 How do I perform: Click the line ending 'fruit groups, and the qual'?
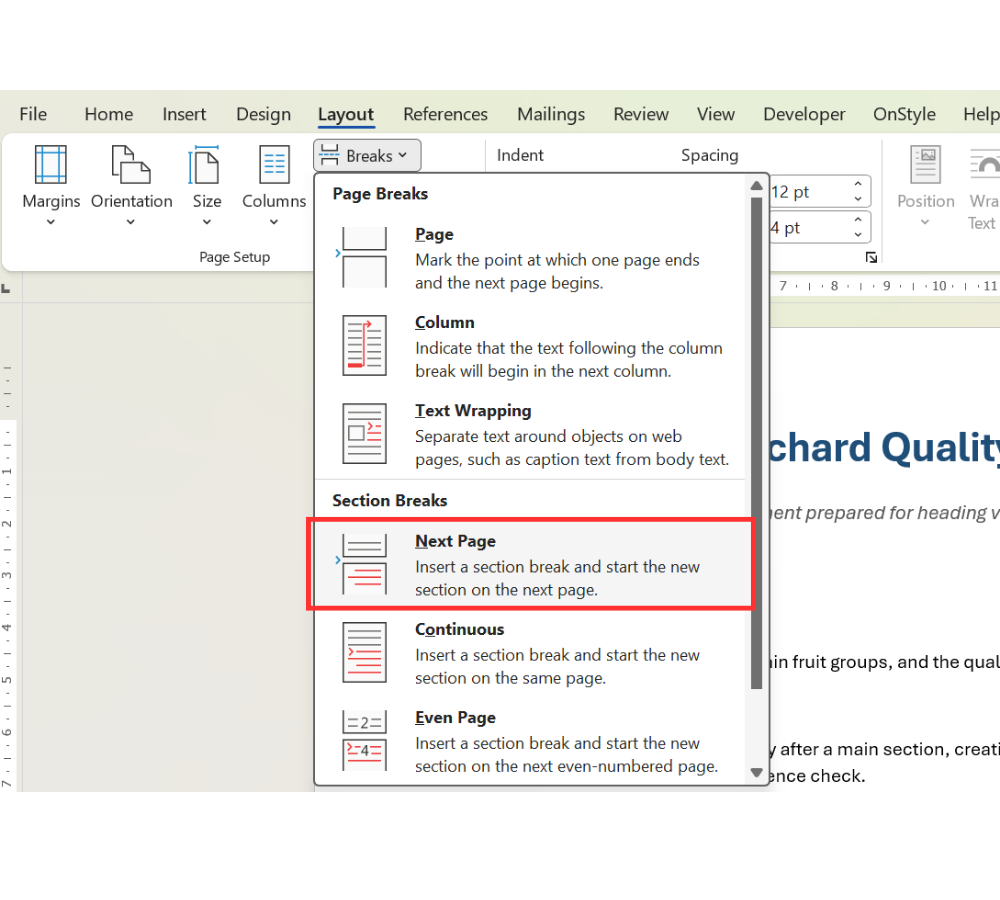tap(886, 661)
